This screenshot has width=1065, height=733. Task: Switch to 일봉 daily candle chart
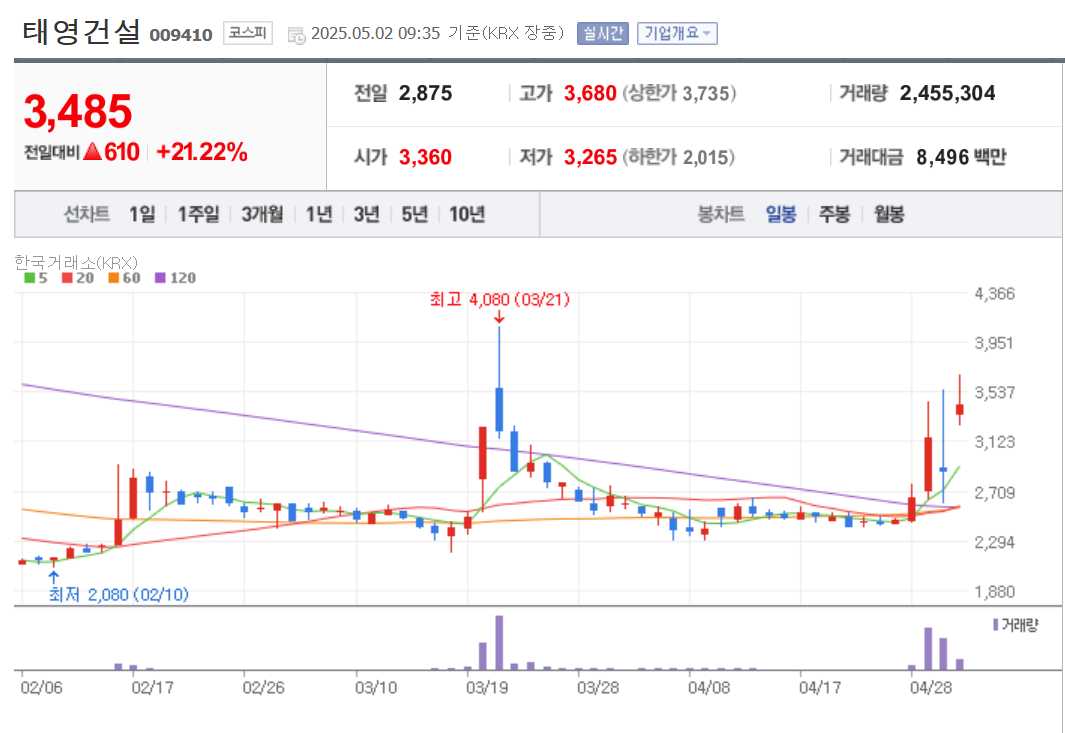780,215
